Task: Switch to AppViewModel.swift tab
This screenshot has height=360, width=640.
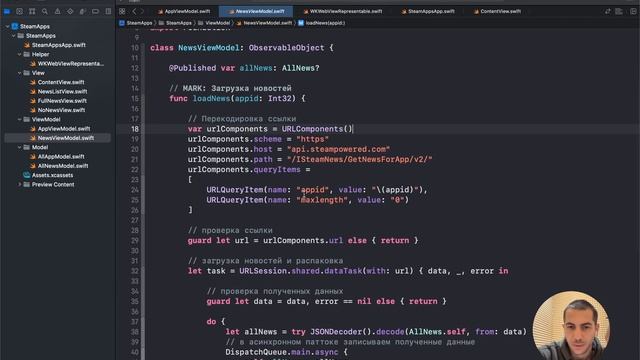Action: pyautogui.click(x=184, y=11)
